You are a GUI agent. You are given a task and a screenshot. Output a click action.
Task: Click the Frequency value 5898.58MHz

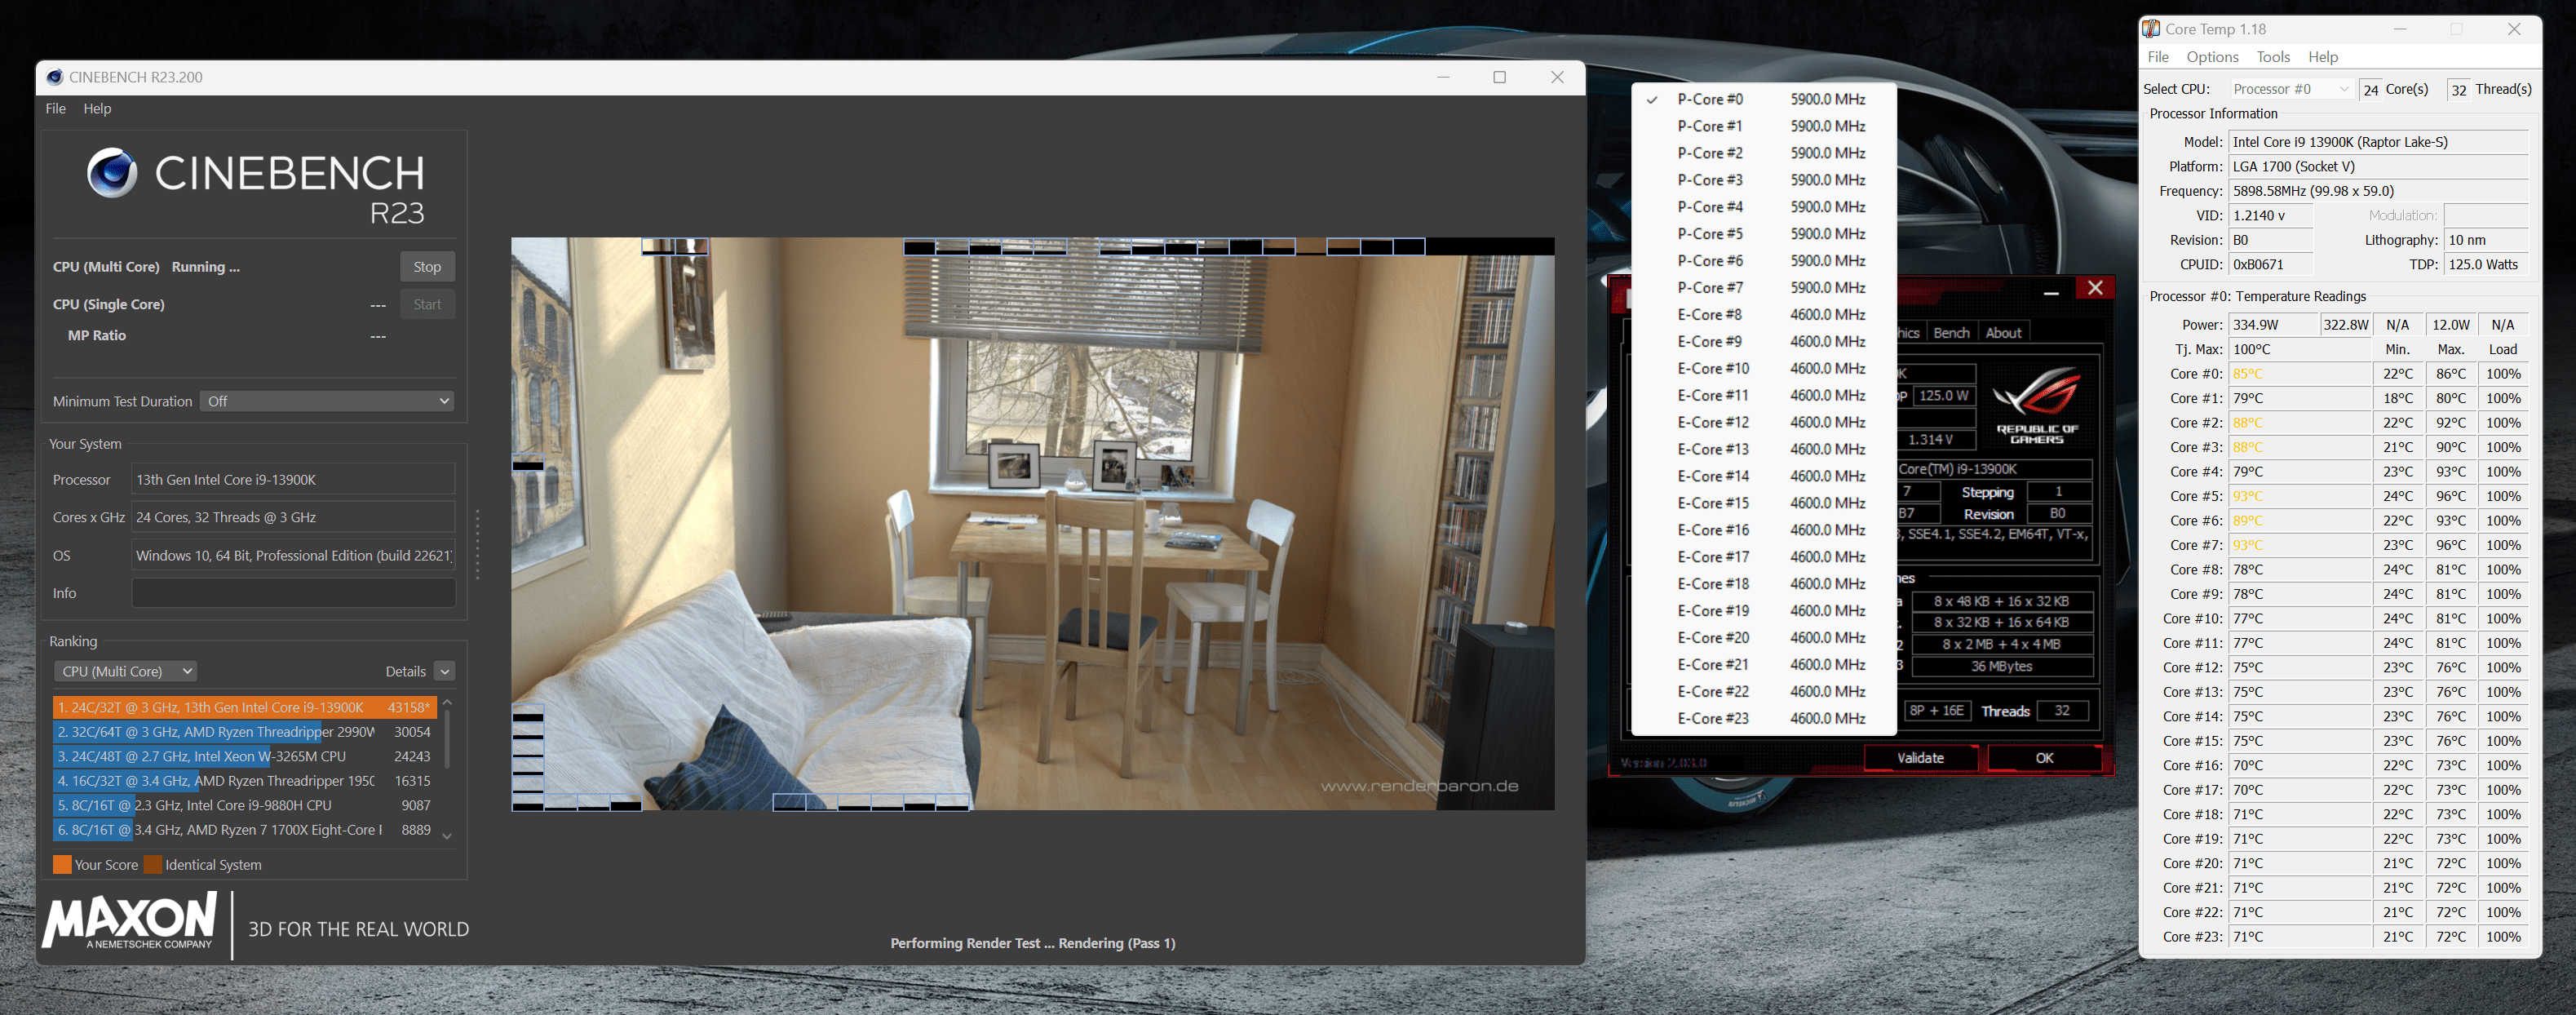pyautogui.click(x=2378, y=191)
